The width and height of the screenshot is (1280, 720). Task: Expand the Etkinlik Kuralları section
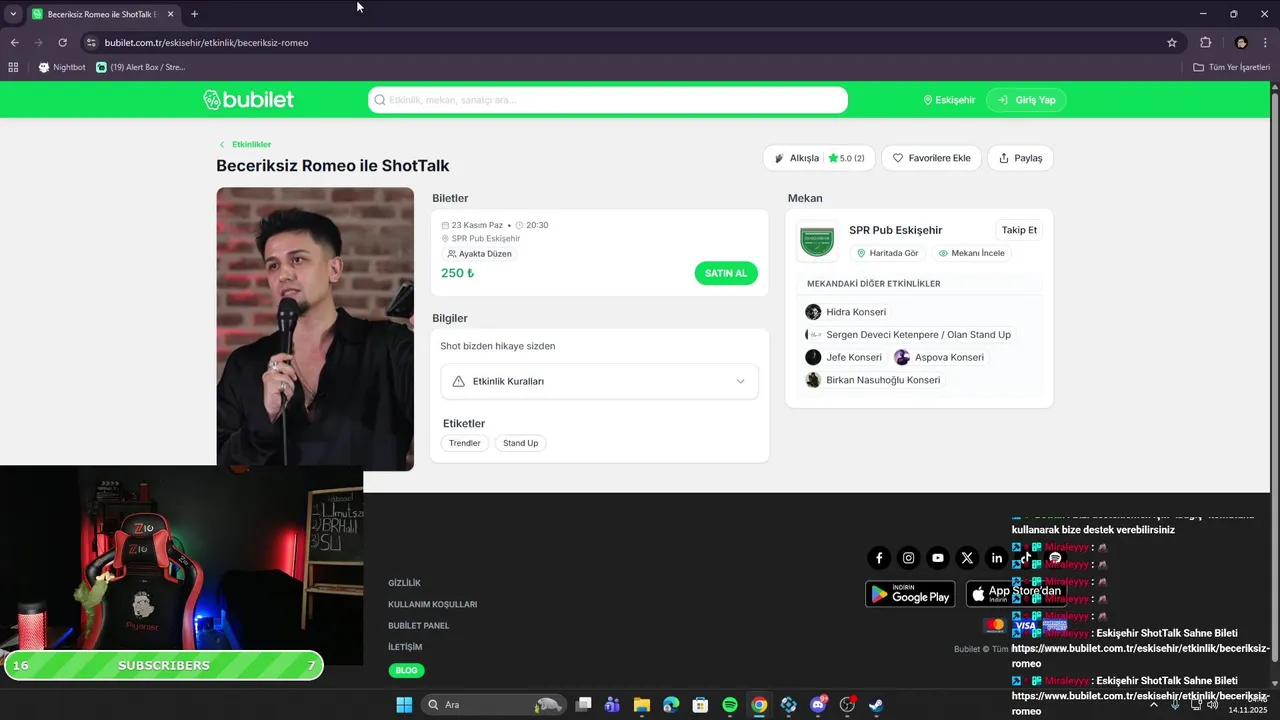[599, 381]
